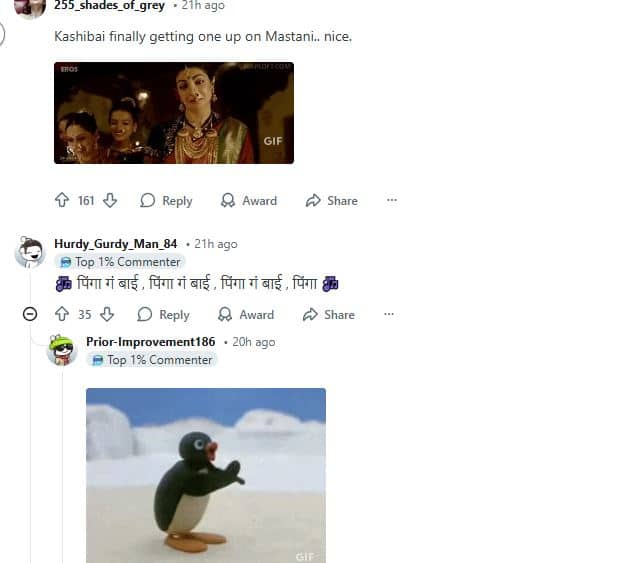Click Prior-Improvement186's avatar with green hat
The image size is (627, 563).
coord(62,350)
